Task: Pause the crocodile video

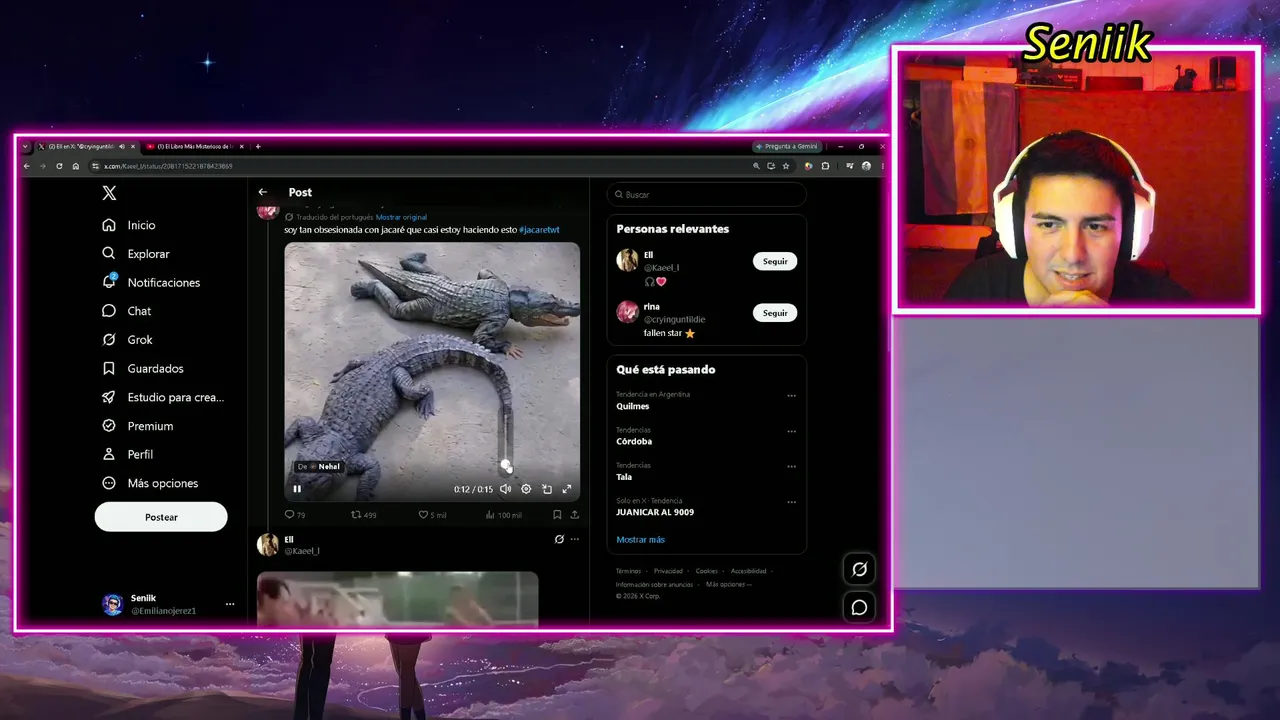Action: click(297, 489)
